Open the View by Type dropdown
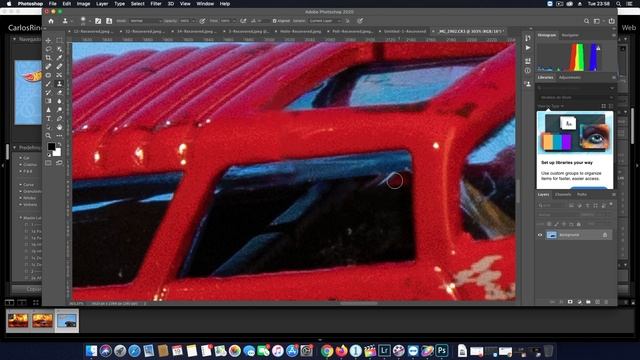This screenshot has height=360, width=640. tap(551, 106)
